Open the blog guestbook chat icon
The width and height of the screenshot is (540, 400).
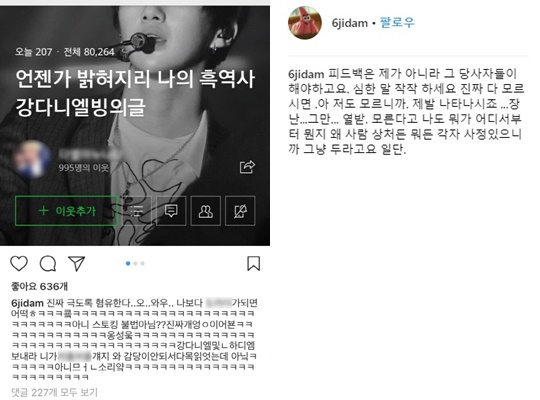(x=171, y=211)
